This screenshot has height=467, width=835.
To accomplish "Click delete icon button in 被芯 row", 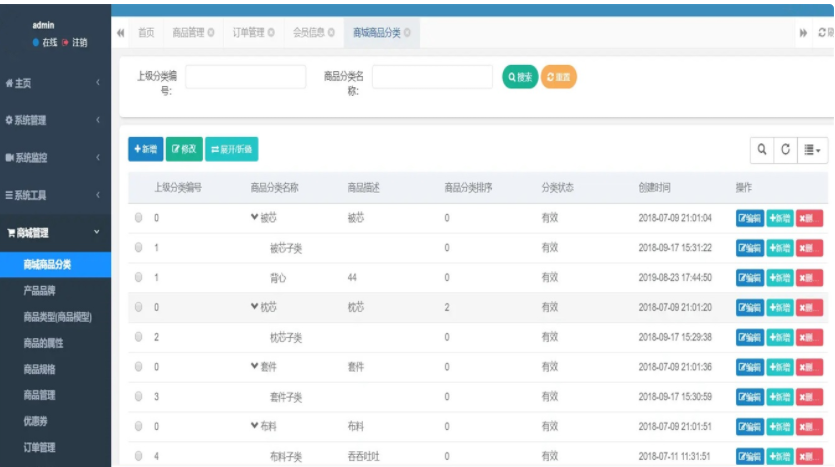I will pos(809,218).
